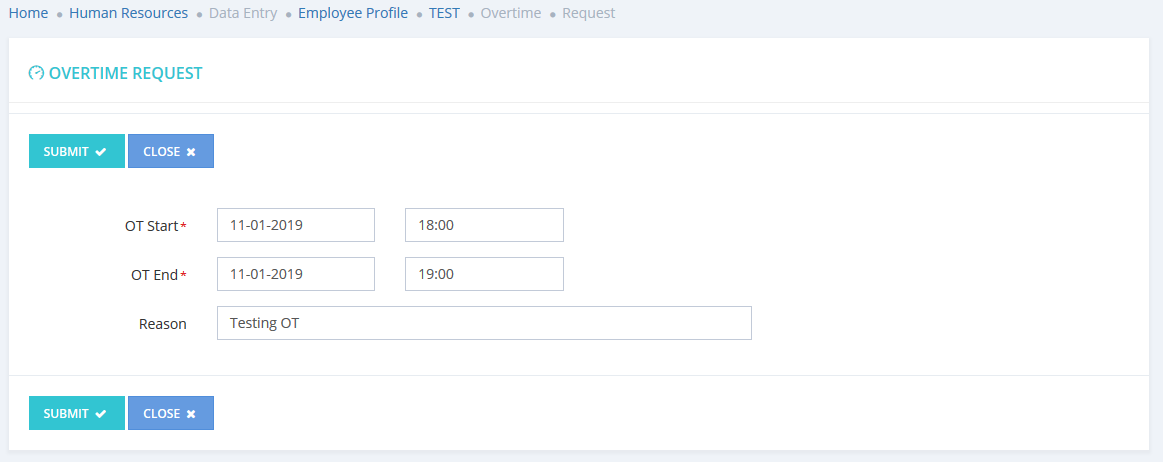Click the X icon on the top Close button
This screenshot has width=1163, height=462.
point(191,152)
